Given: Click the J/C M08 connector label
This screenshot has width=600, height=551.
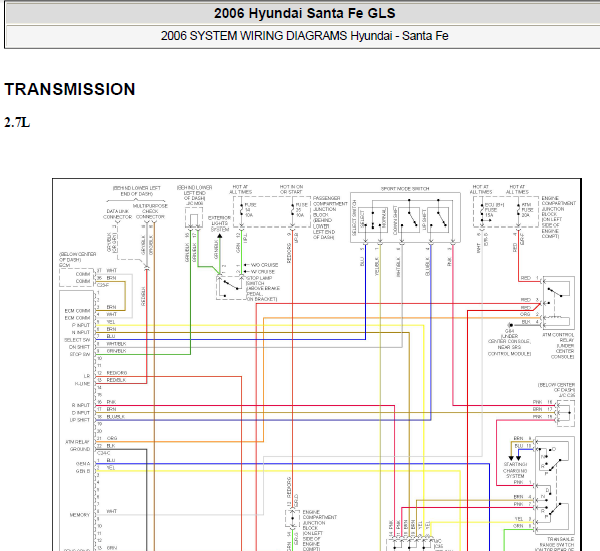Looking at the screenshot, I should click(194, 204).
